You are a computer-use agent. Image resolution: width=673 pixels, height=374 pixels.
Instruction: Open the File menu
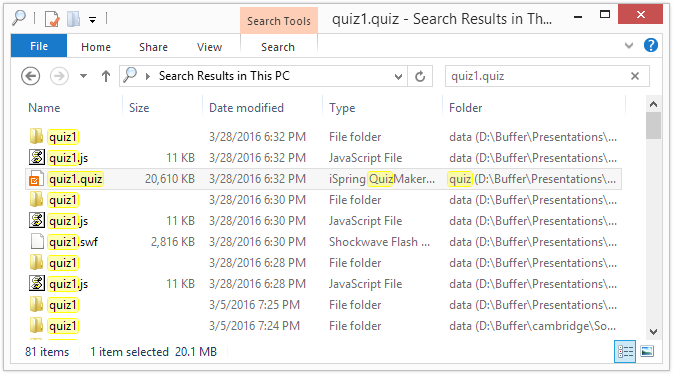click(x=39, y=46)
